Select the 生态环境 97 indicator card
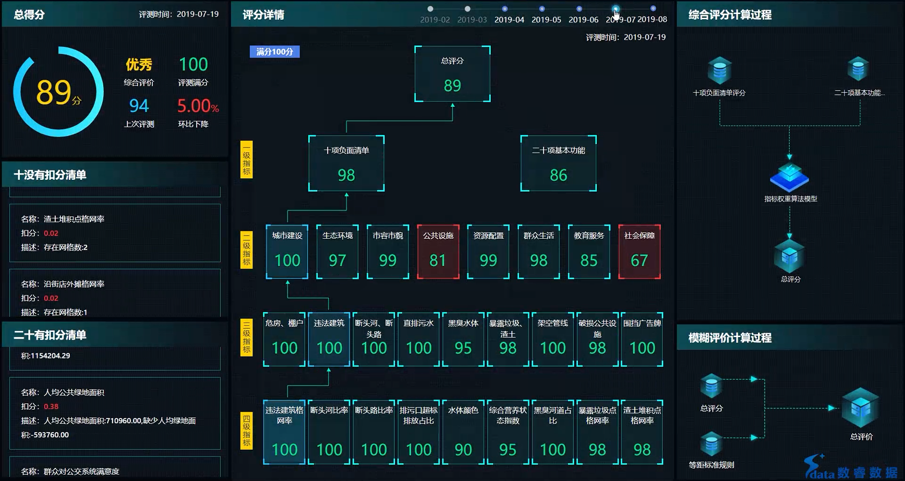 point(338,252)
